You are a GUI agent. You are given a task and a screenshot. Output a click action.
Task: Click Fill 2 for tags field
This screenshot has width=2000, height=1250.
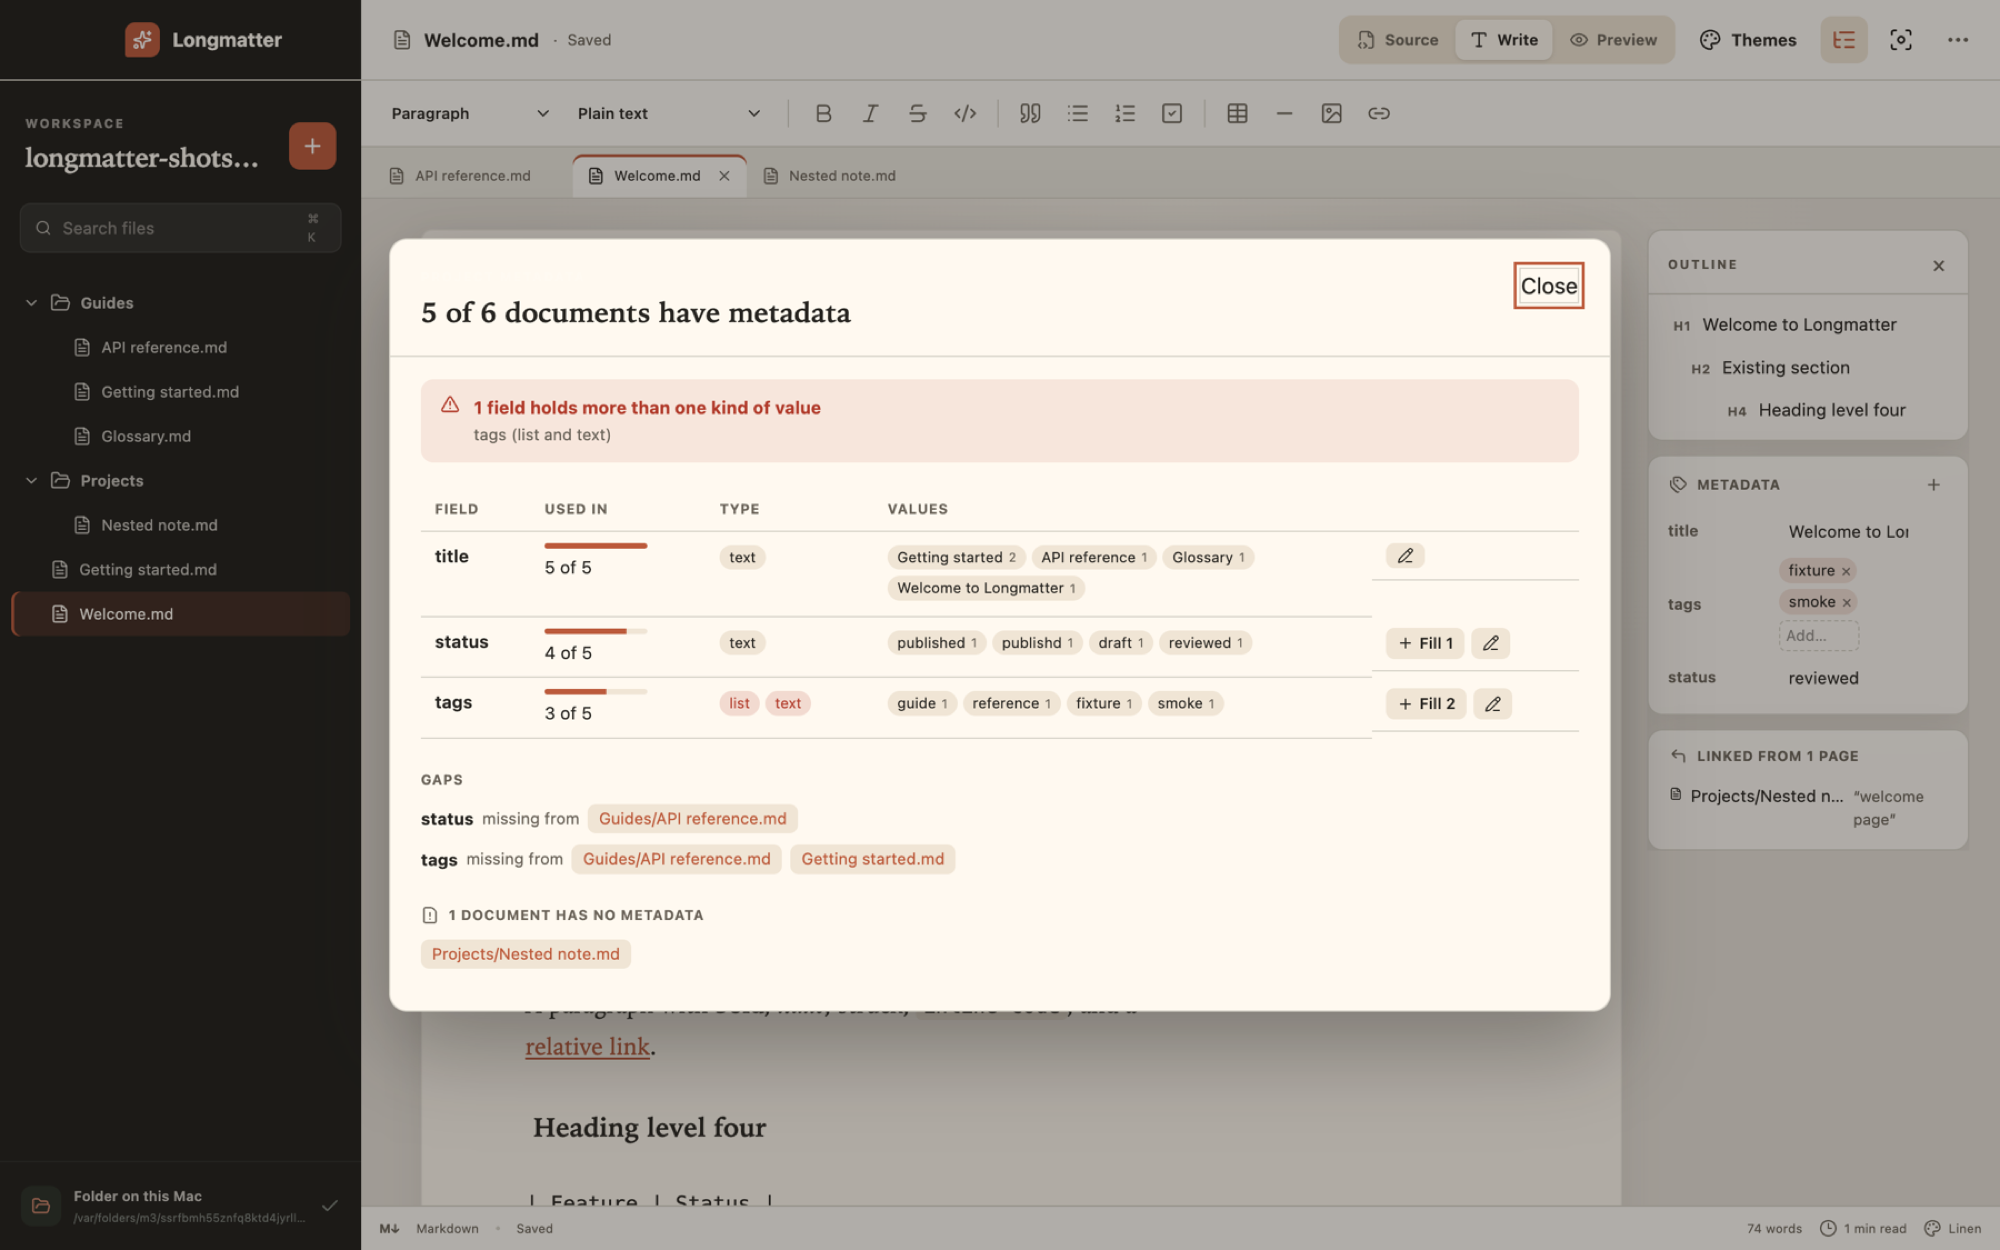1426,704
